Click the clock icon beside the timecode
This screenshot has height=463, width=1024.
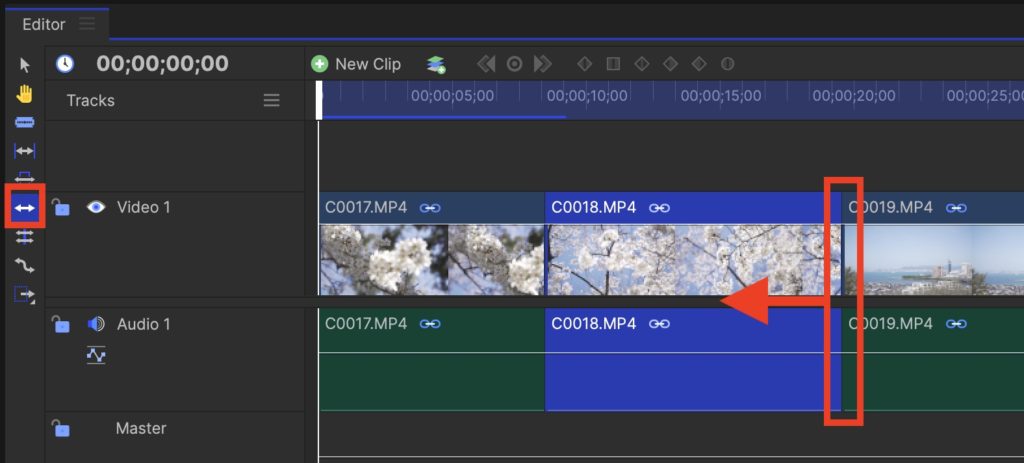point(65,63)
